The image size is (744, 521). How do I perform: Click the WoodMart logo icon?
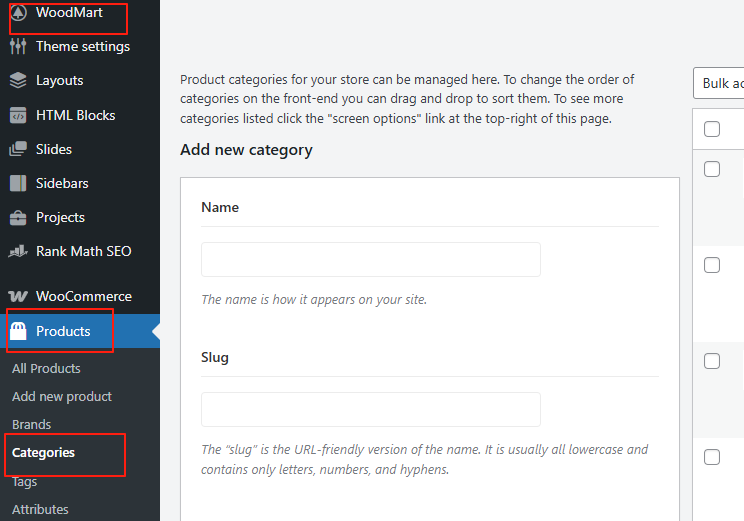pos(18,13)
